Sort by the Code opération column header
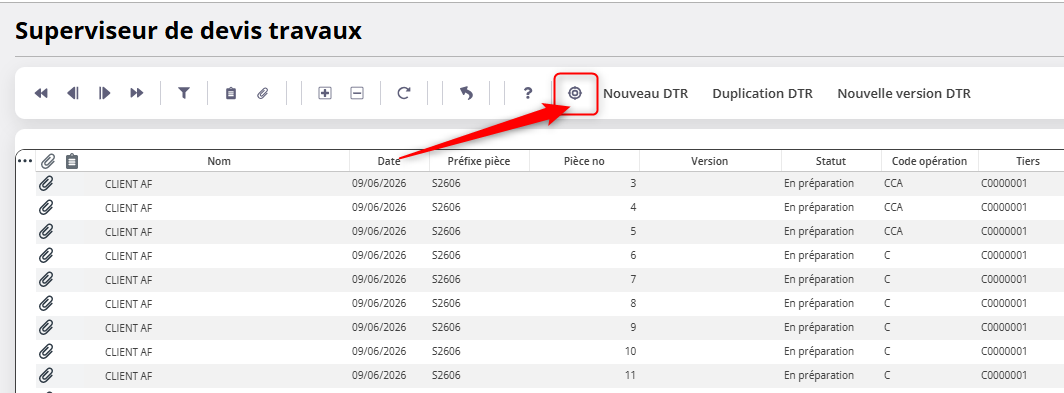Viewport: 1064px width, 393px height. (x=930, y=161)
